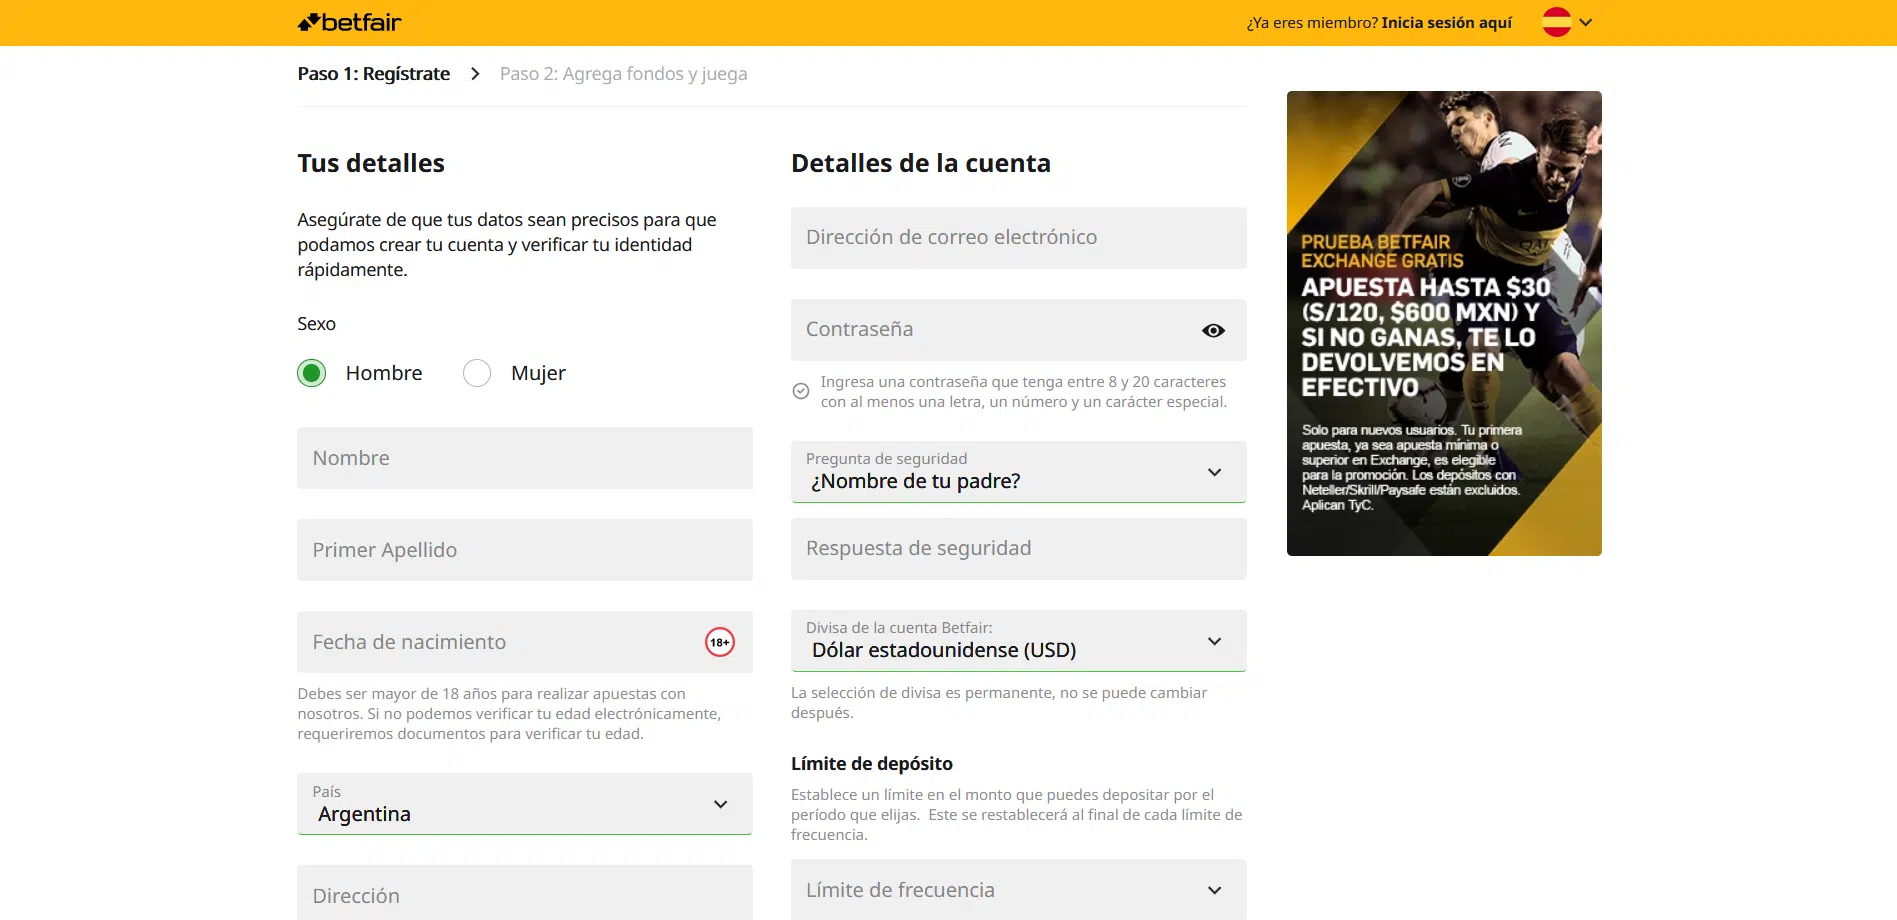Click text 'La selección de divisa es permanente'
Screen dimensions: 1897x920
[x=923, y=693]
